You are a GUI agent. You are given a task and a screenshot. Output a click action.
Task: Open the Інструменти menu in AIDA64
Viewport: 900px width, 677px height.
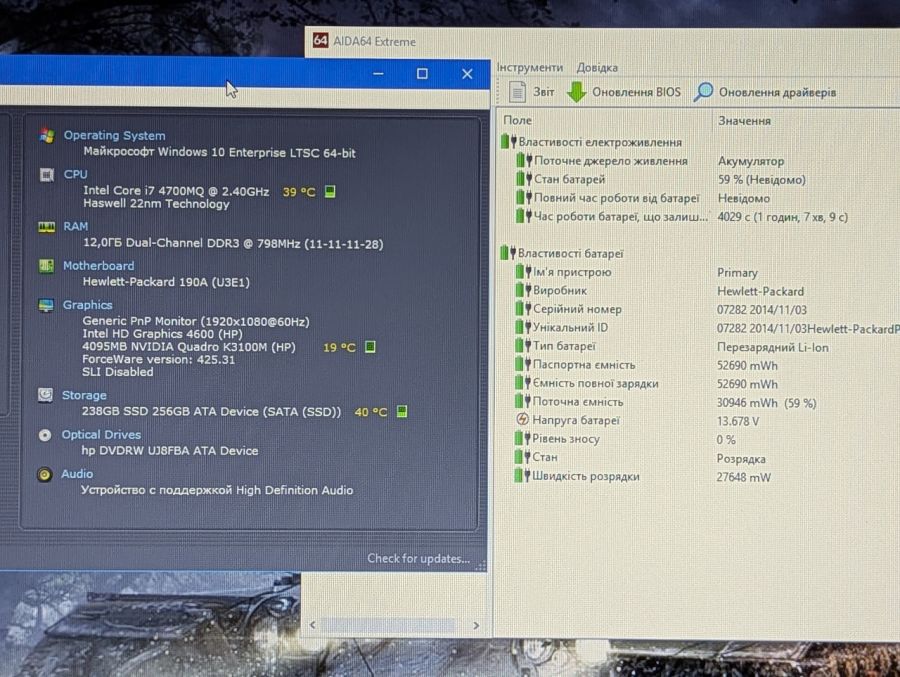tap(530, 67)
